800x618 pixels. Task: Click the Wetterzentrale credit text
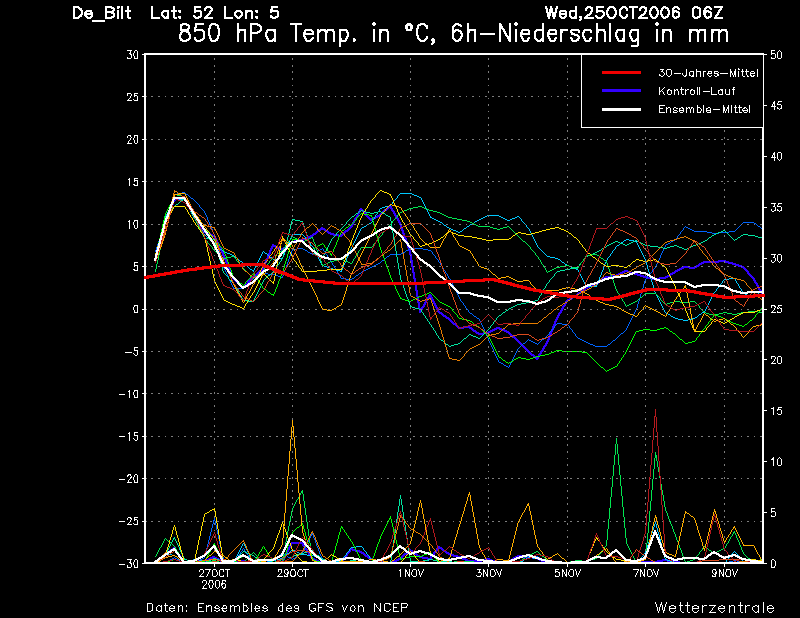coord(715,607)
